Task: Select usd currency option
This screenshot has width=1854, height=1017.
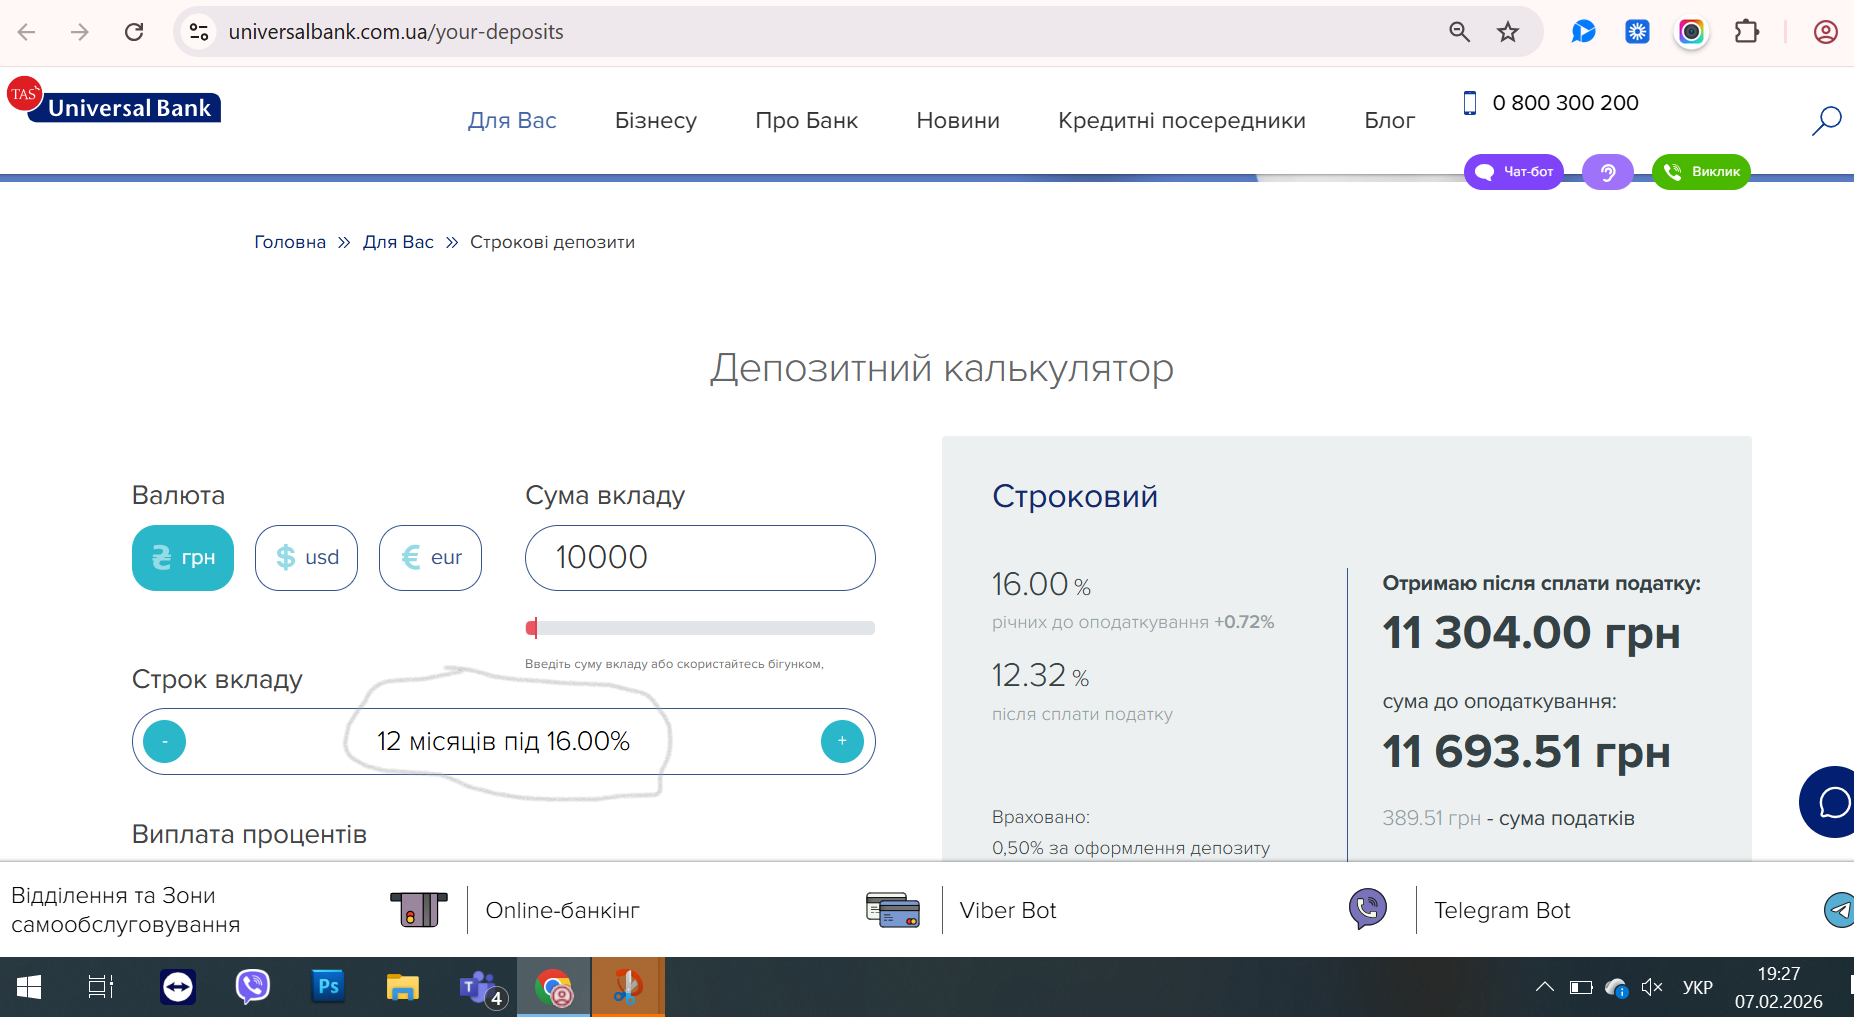Action: (306, 558)
